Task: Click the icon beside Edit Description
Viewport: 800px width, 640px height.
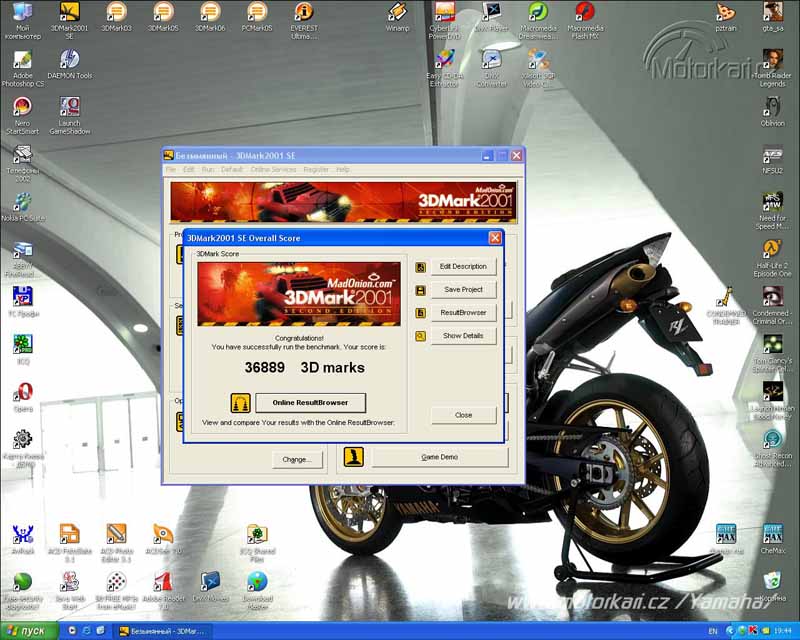Action: [x=420, y=267]
